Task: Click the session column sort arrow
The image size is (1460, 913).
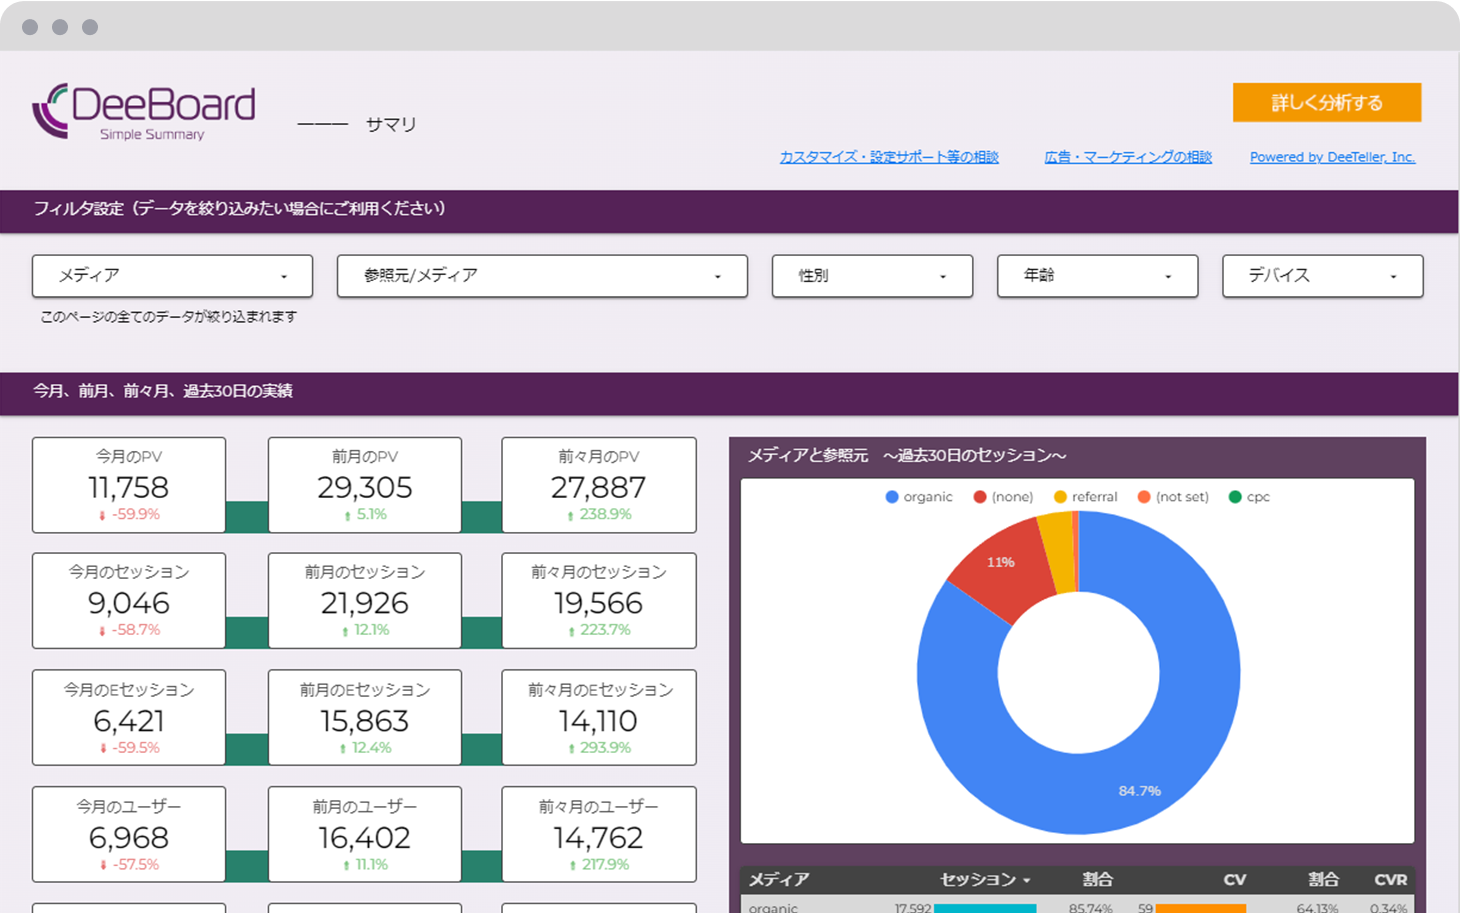Action: coord(1027,881)
